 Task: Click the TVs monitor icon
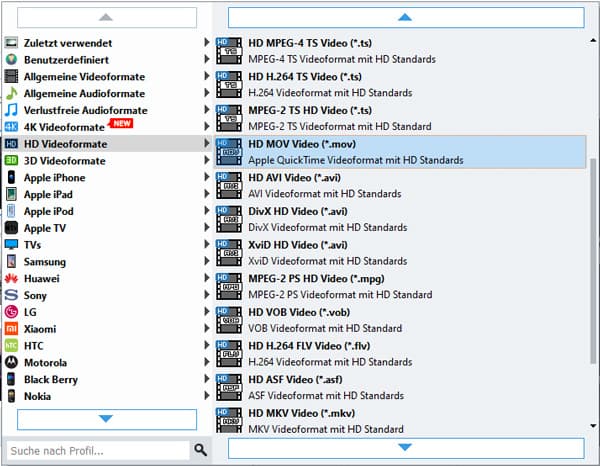pyautogui.click(x=11, y=244)
